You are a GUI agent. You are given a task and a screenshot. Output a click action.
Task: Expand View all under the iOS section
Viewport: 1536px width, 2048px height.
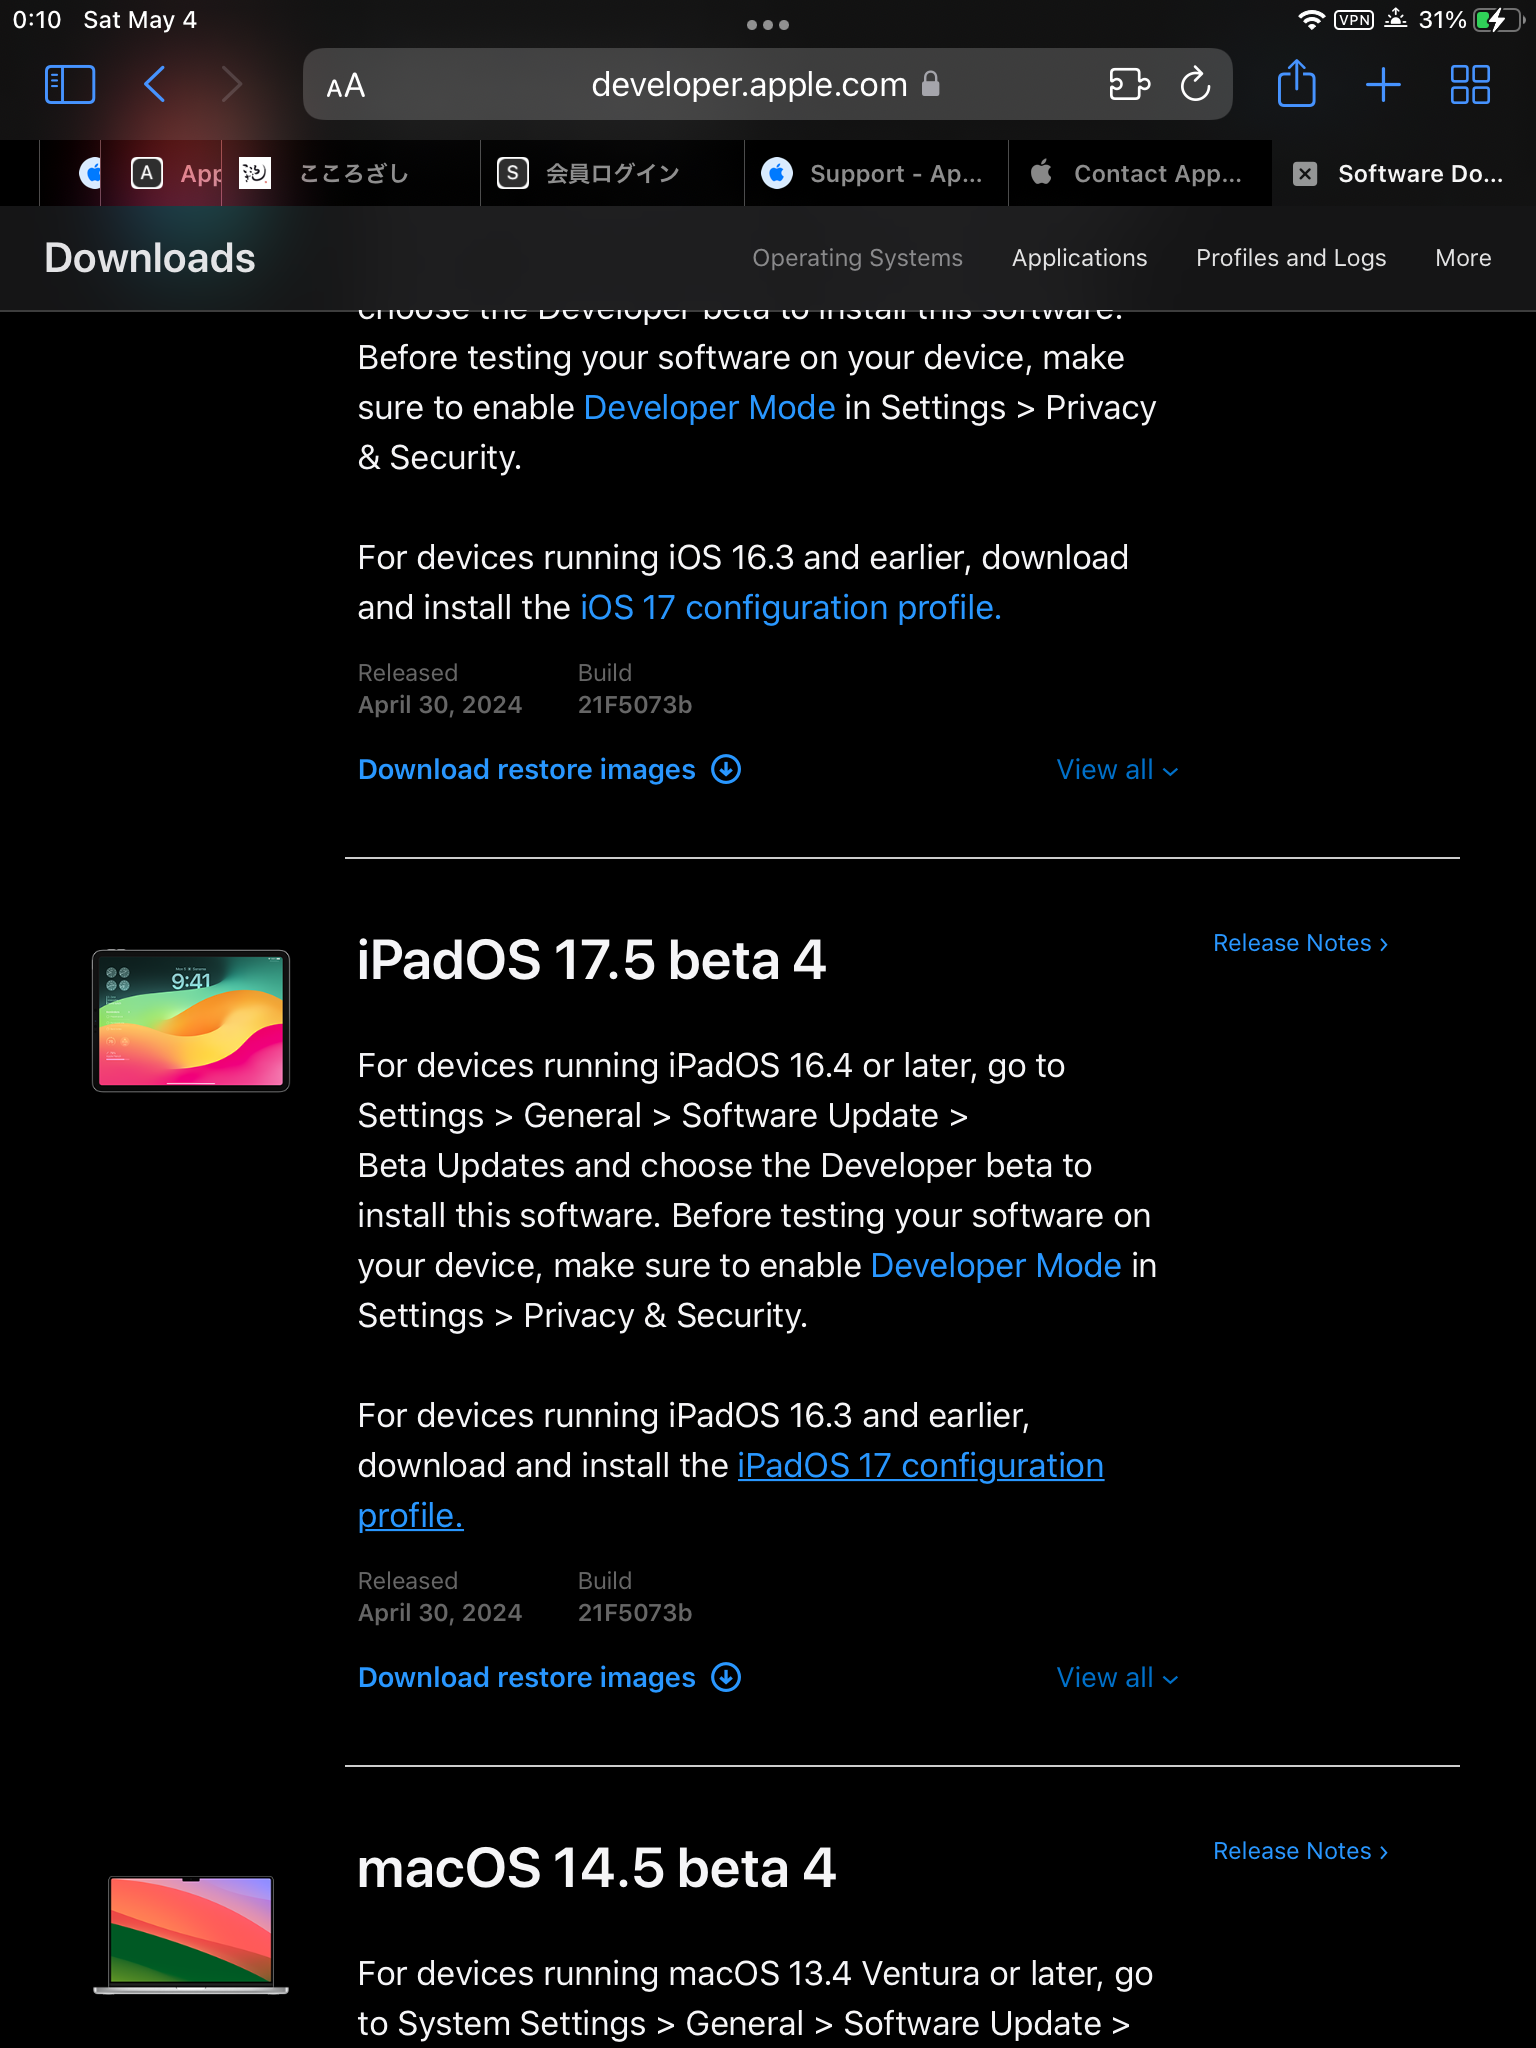(1117, 770)
